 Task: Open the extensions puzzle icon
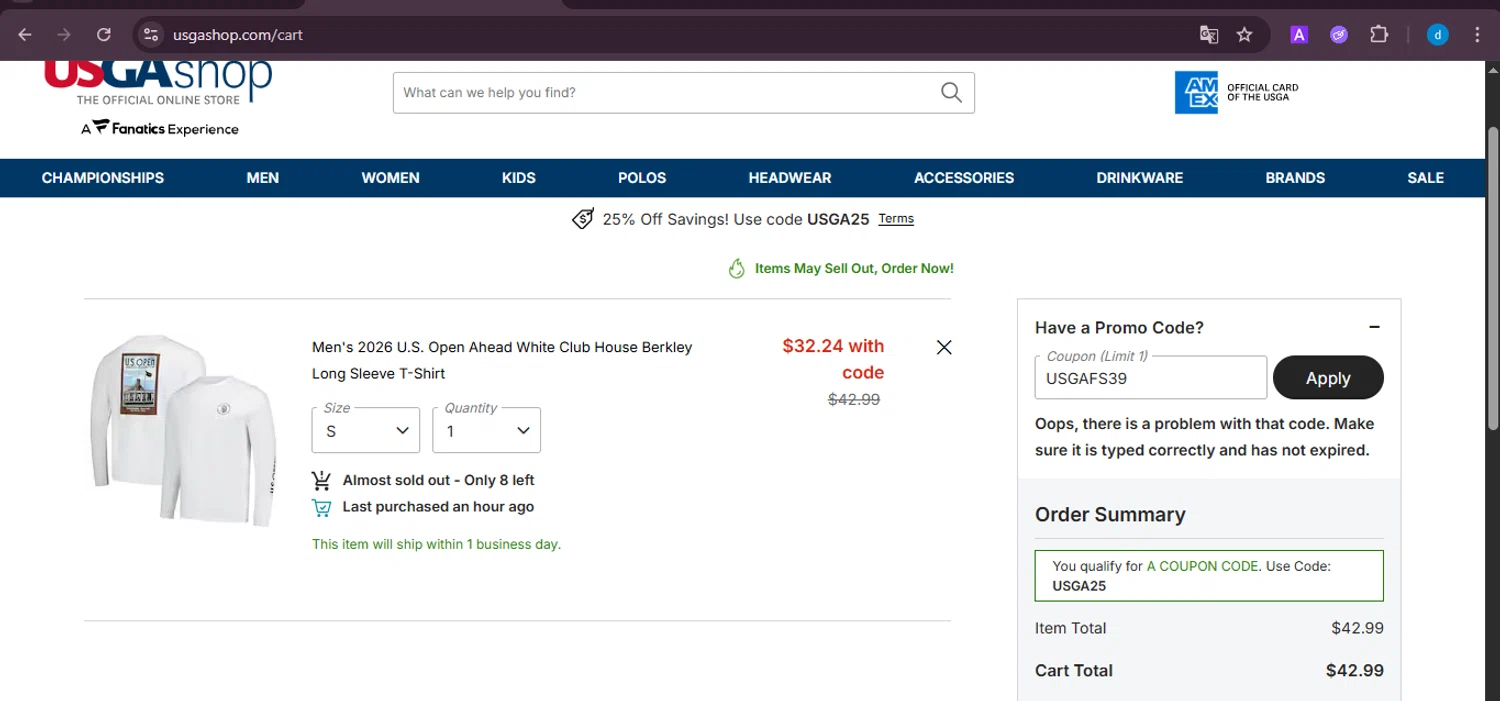[x=1379, y=35]
